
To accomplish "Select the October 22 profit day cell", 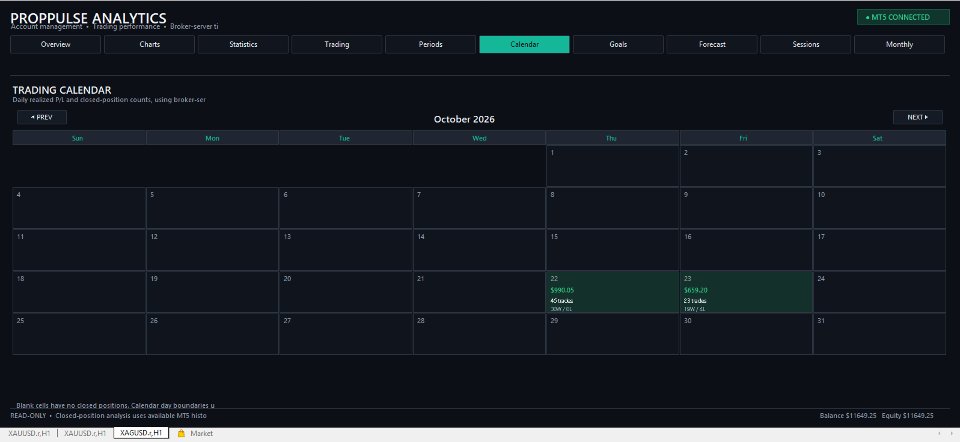I will tap(613, 292).
